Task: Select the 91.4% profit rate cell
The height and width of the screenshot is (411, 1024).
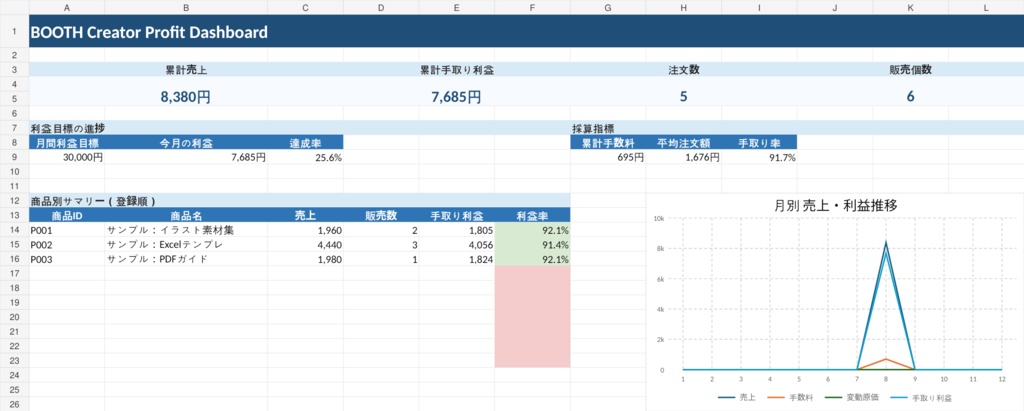Action: pos(532,244)
